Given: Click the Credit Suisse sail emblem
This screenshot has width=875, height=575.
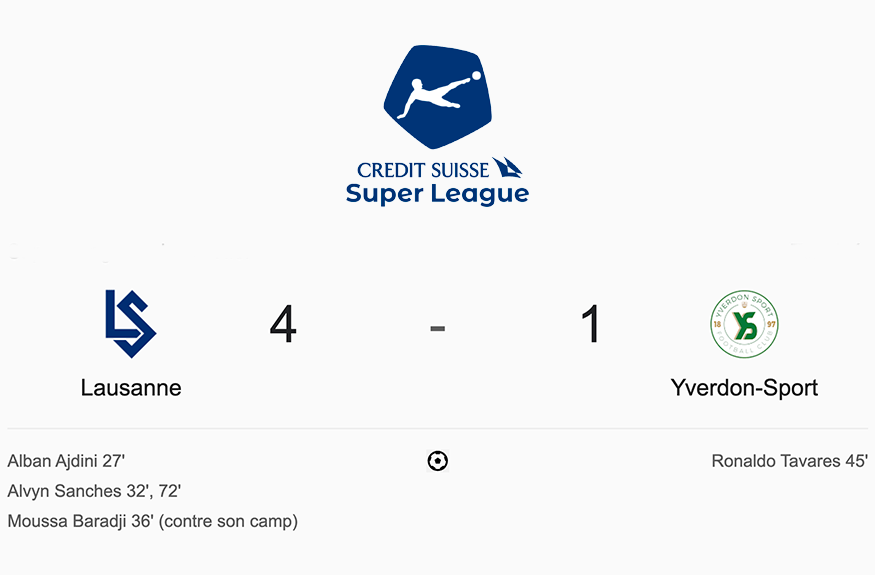Looking at the screenshot, I should pyautogui.click(x=507, y=167).
